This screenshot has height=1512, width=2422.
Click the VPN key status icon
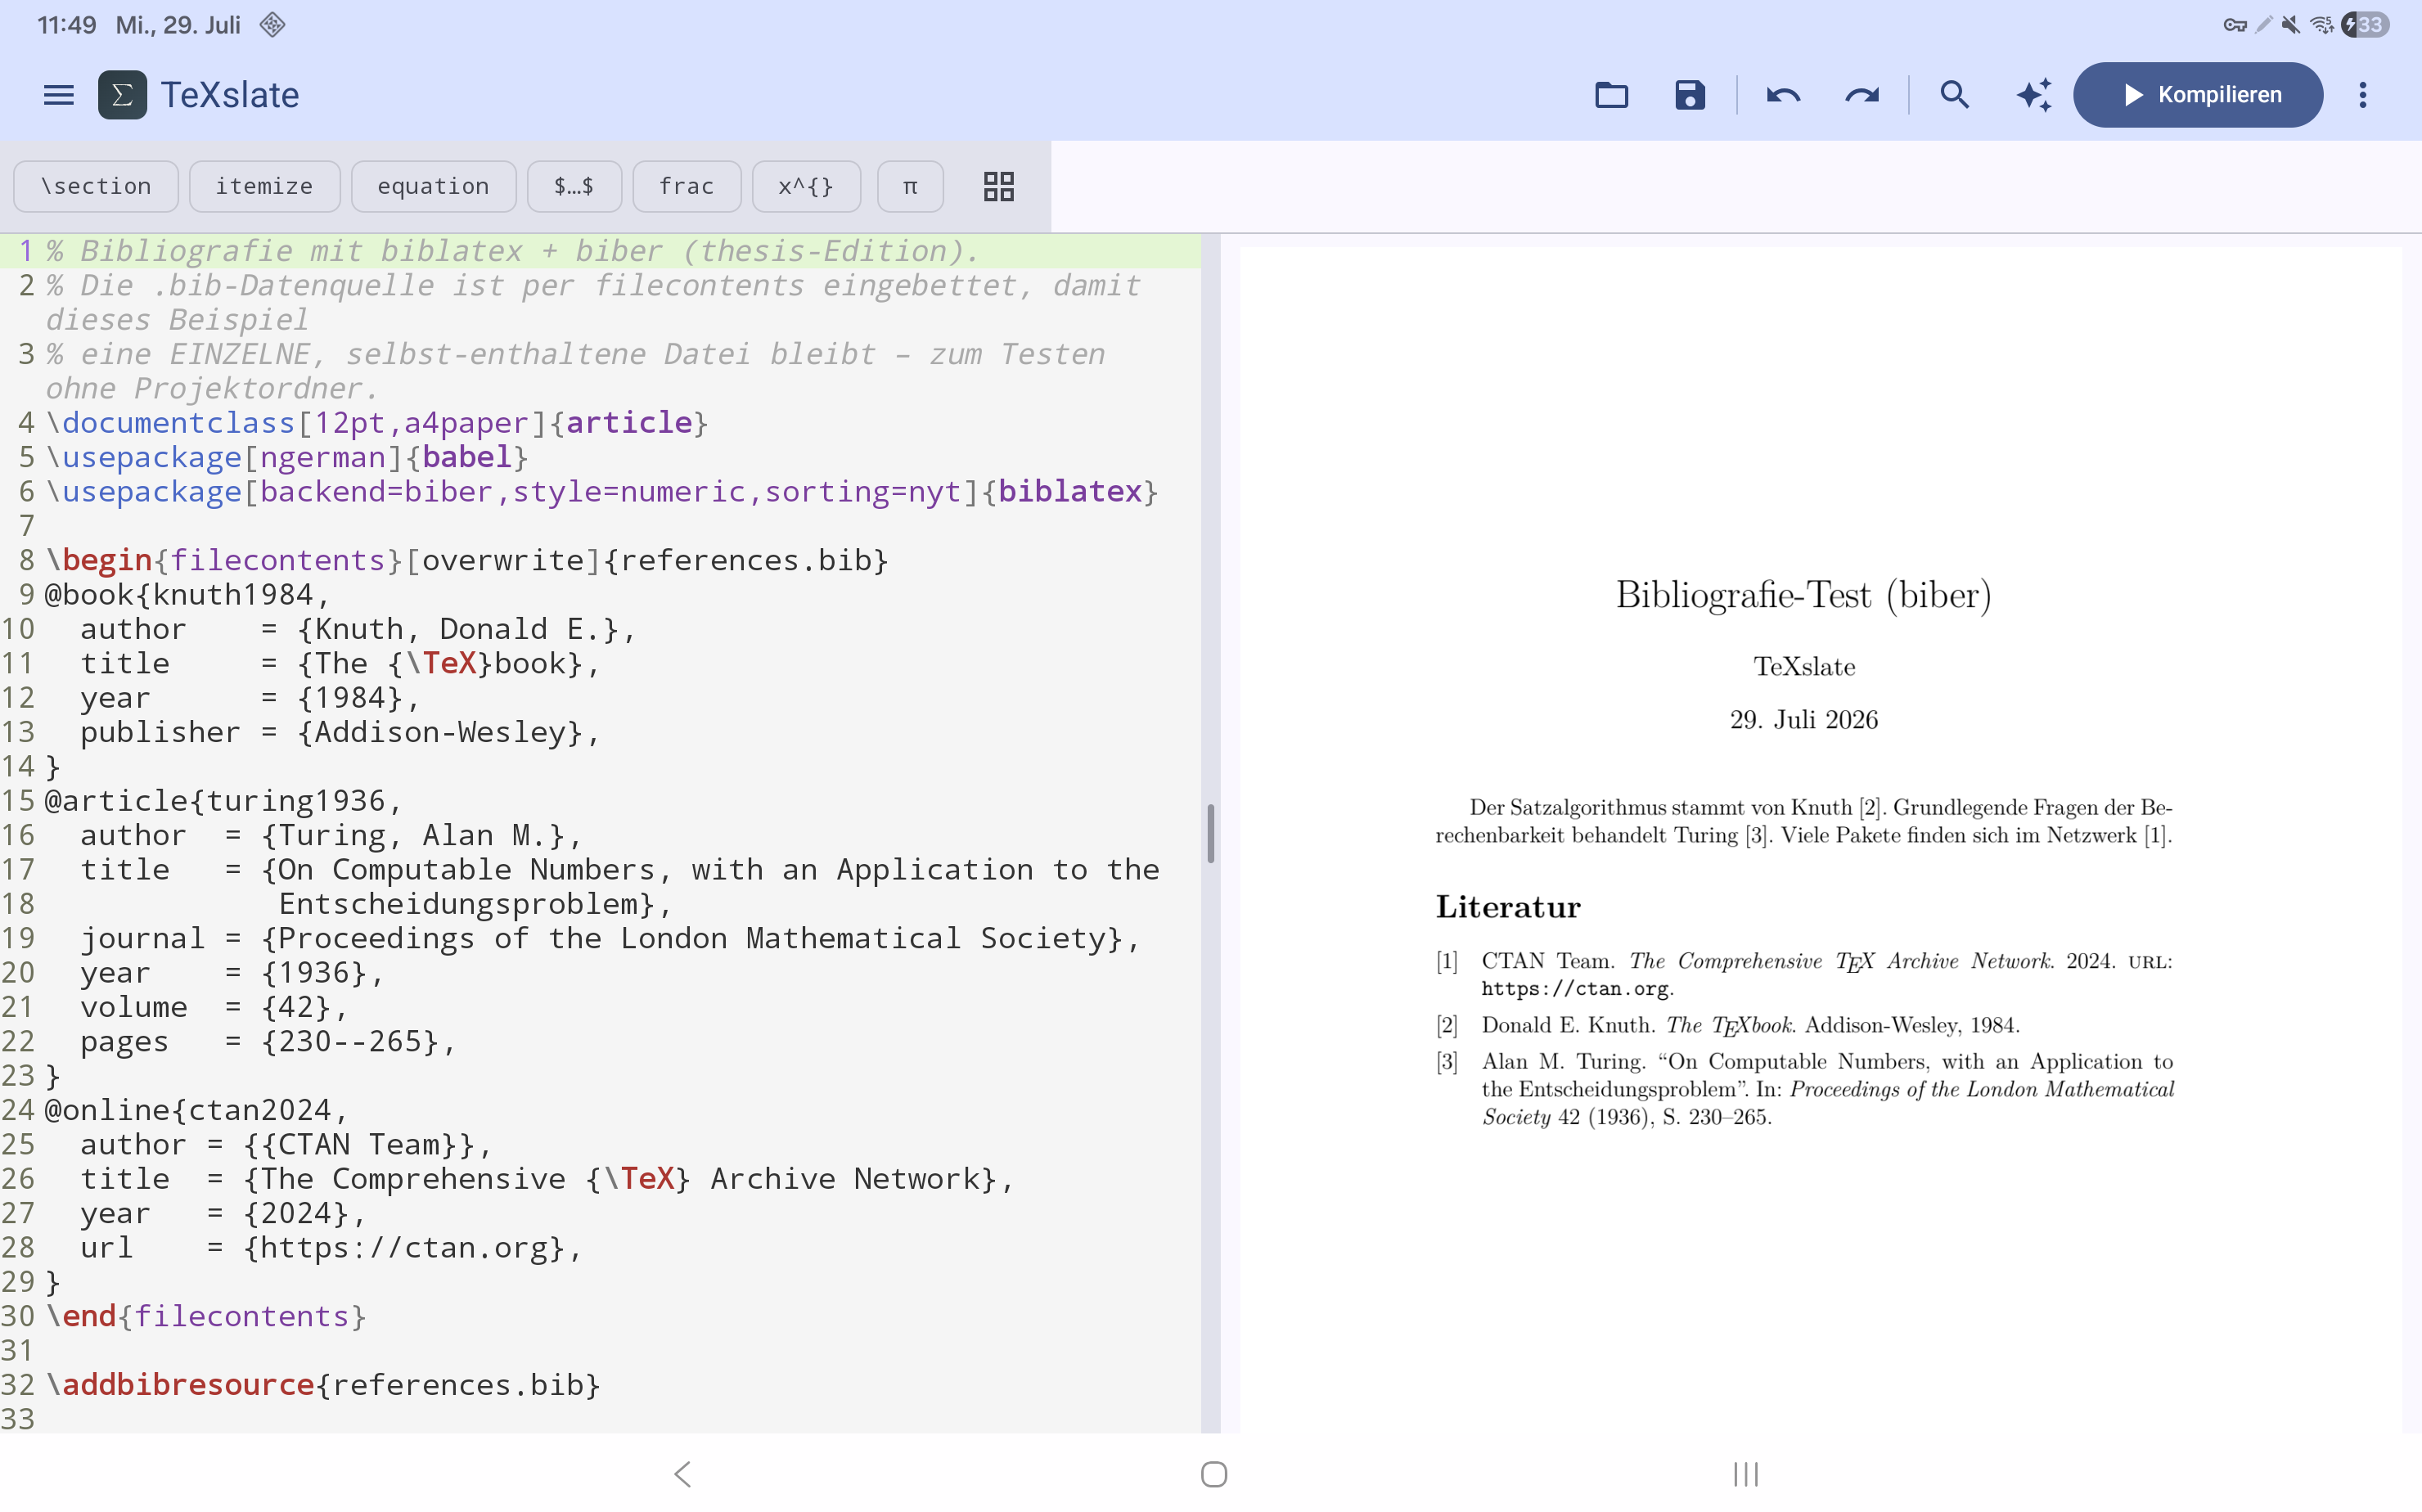coord(2235,25)
